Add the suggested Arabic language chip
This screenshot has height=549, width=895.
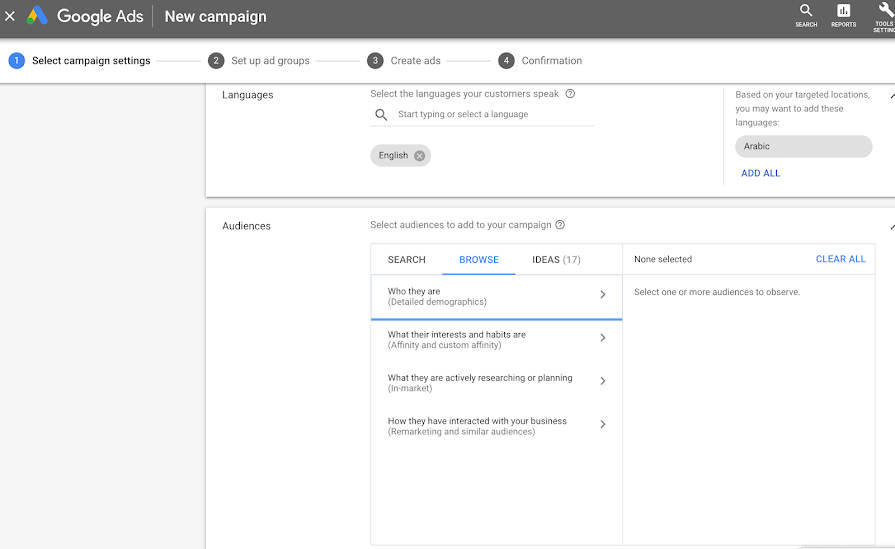(803, 146)
